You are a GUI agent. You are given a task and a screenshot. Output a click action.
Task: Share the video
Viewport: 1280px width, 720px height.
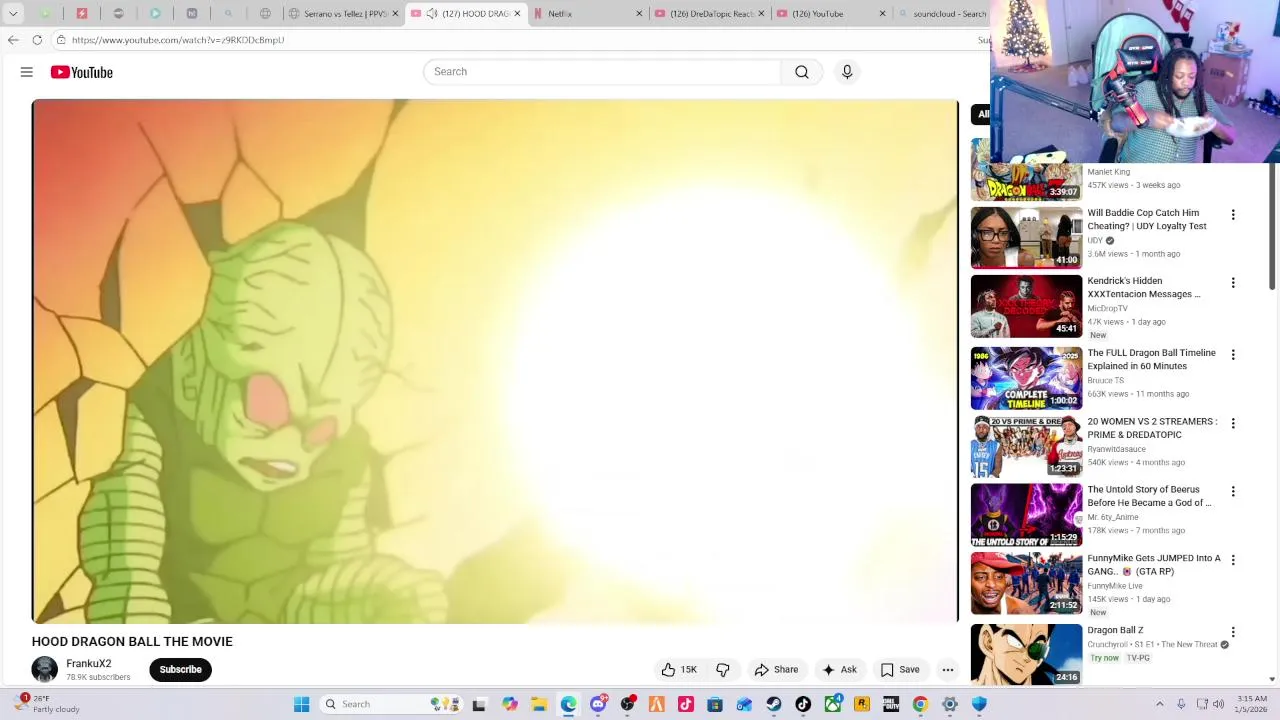[x=776, y=670]
